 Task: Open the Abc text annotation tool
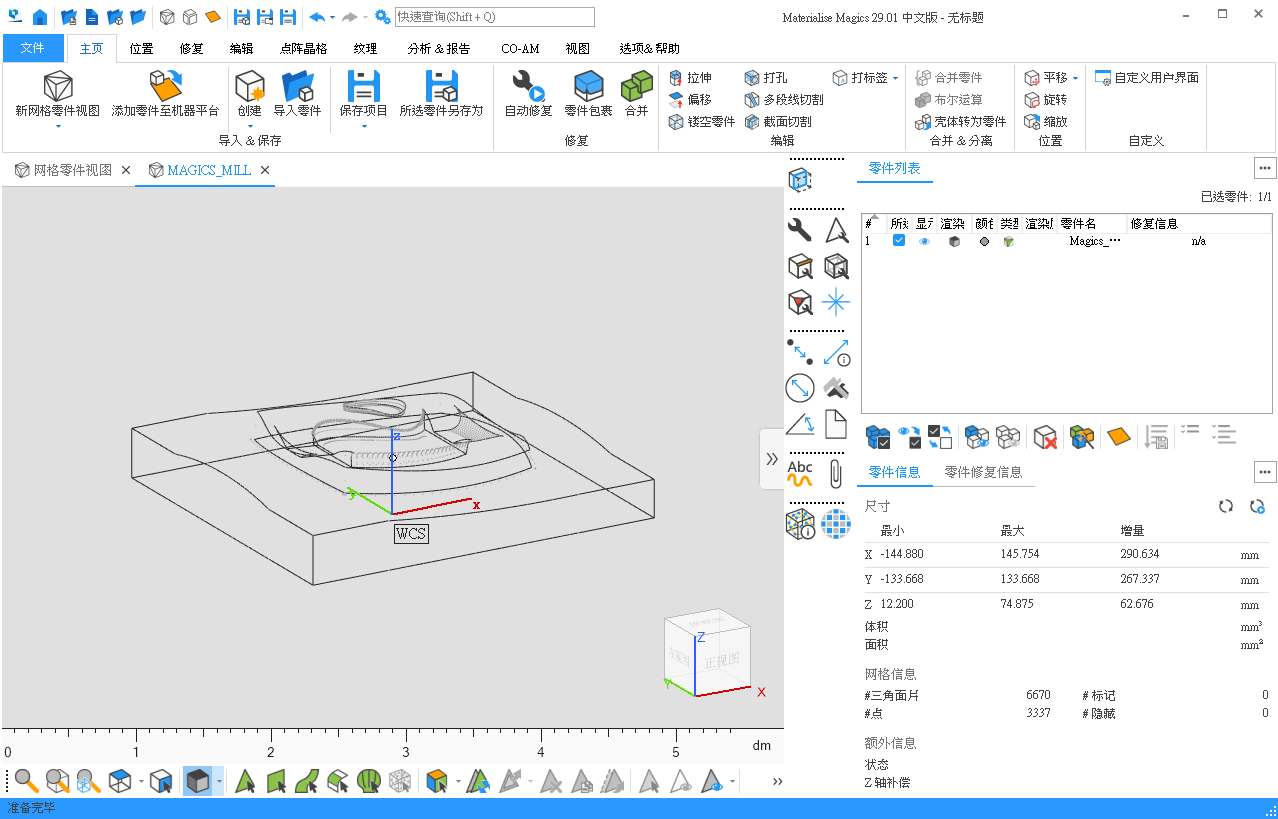coord(800,472)
